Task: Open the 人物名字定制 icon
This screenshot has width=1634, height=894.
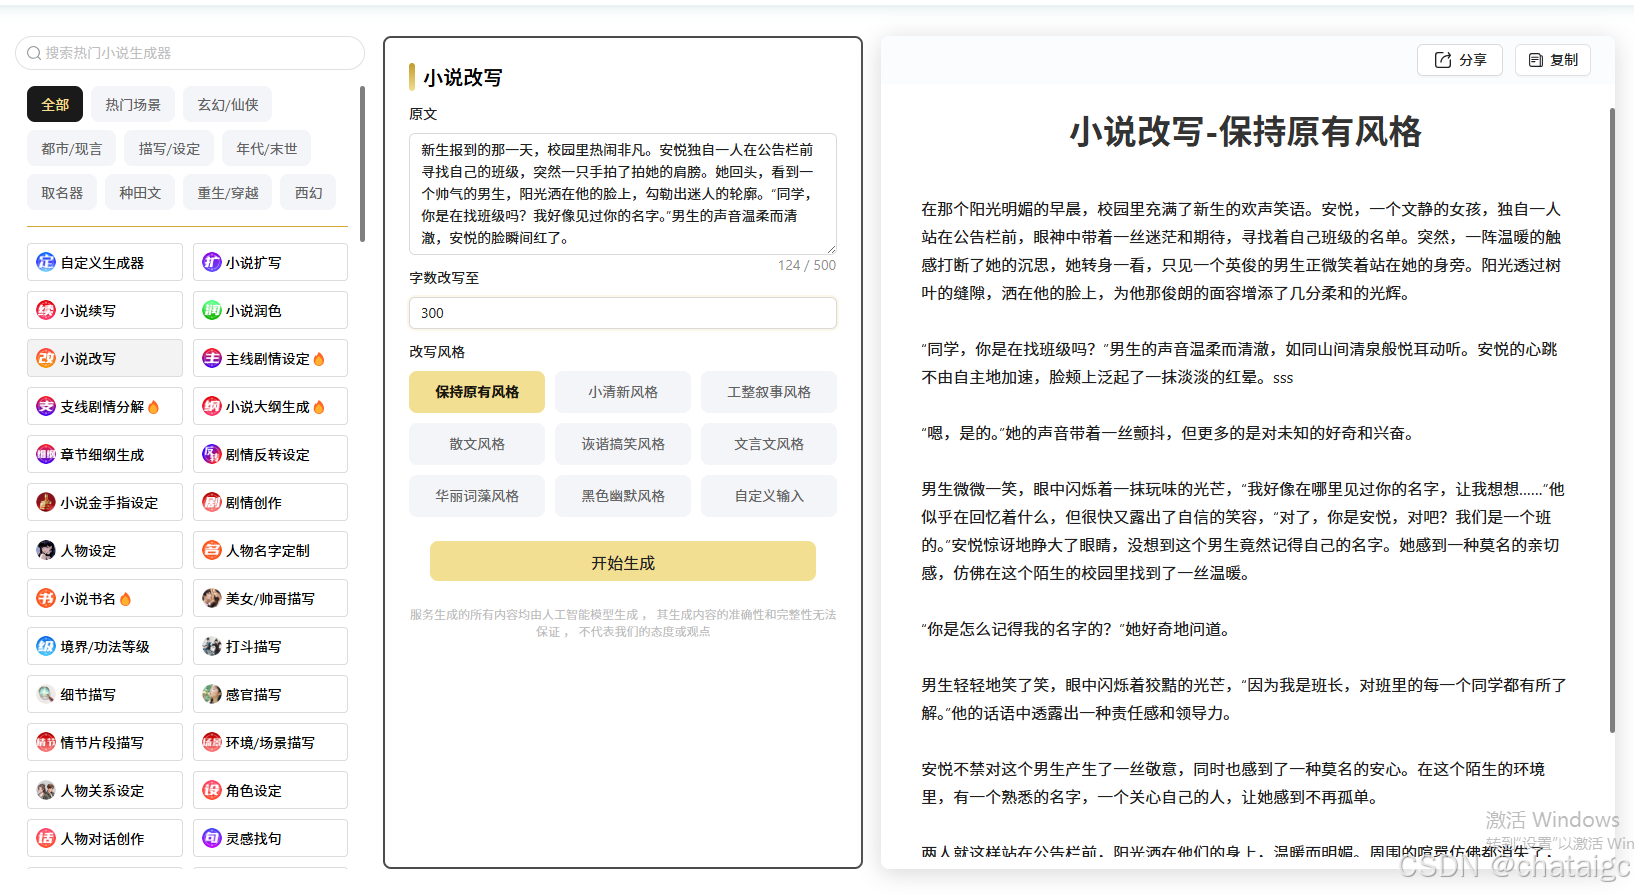Action: pos(212,550)
